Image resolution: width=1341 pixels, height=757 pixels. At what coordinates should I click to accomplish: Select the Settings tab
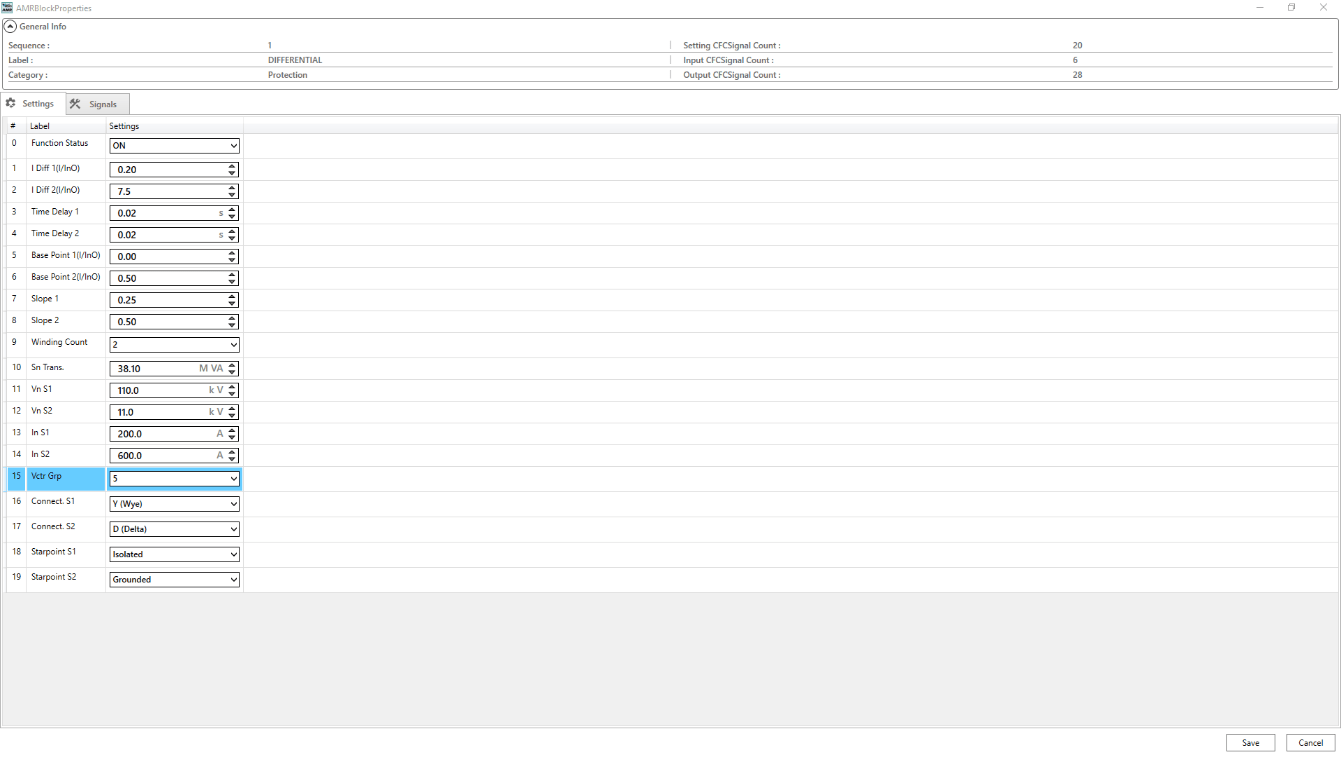coord(31,104)
